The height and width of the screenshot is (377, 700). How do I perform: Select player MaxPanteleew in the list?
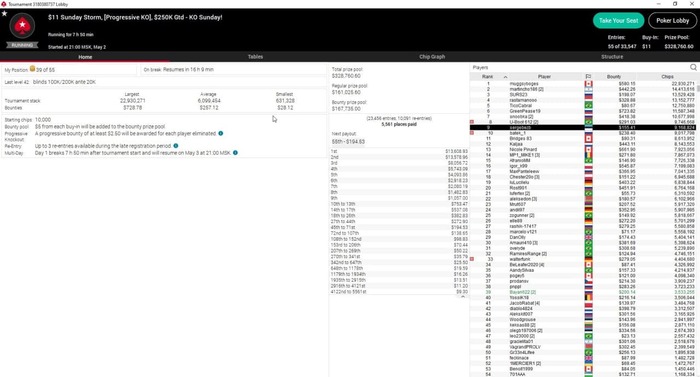(524, 172)
